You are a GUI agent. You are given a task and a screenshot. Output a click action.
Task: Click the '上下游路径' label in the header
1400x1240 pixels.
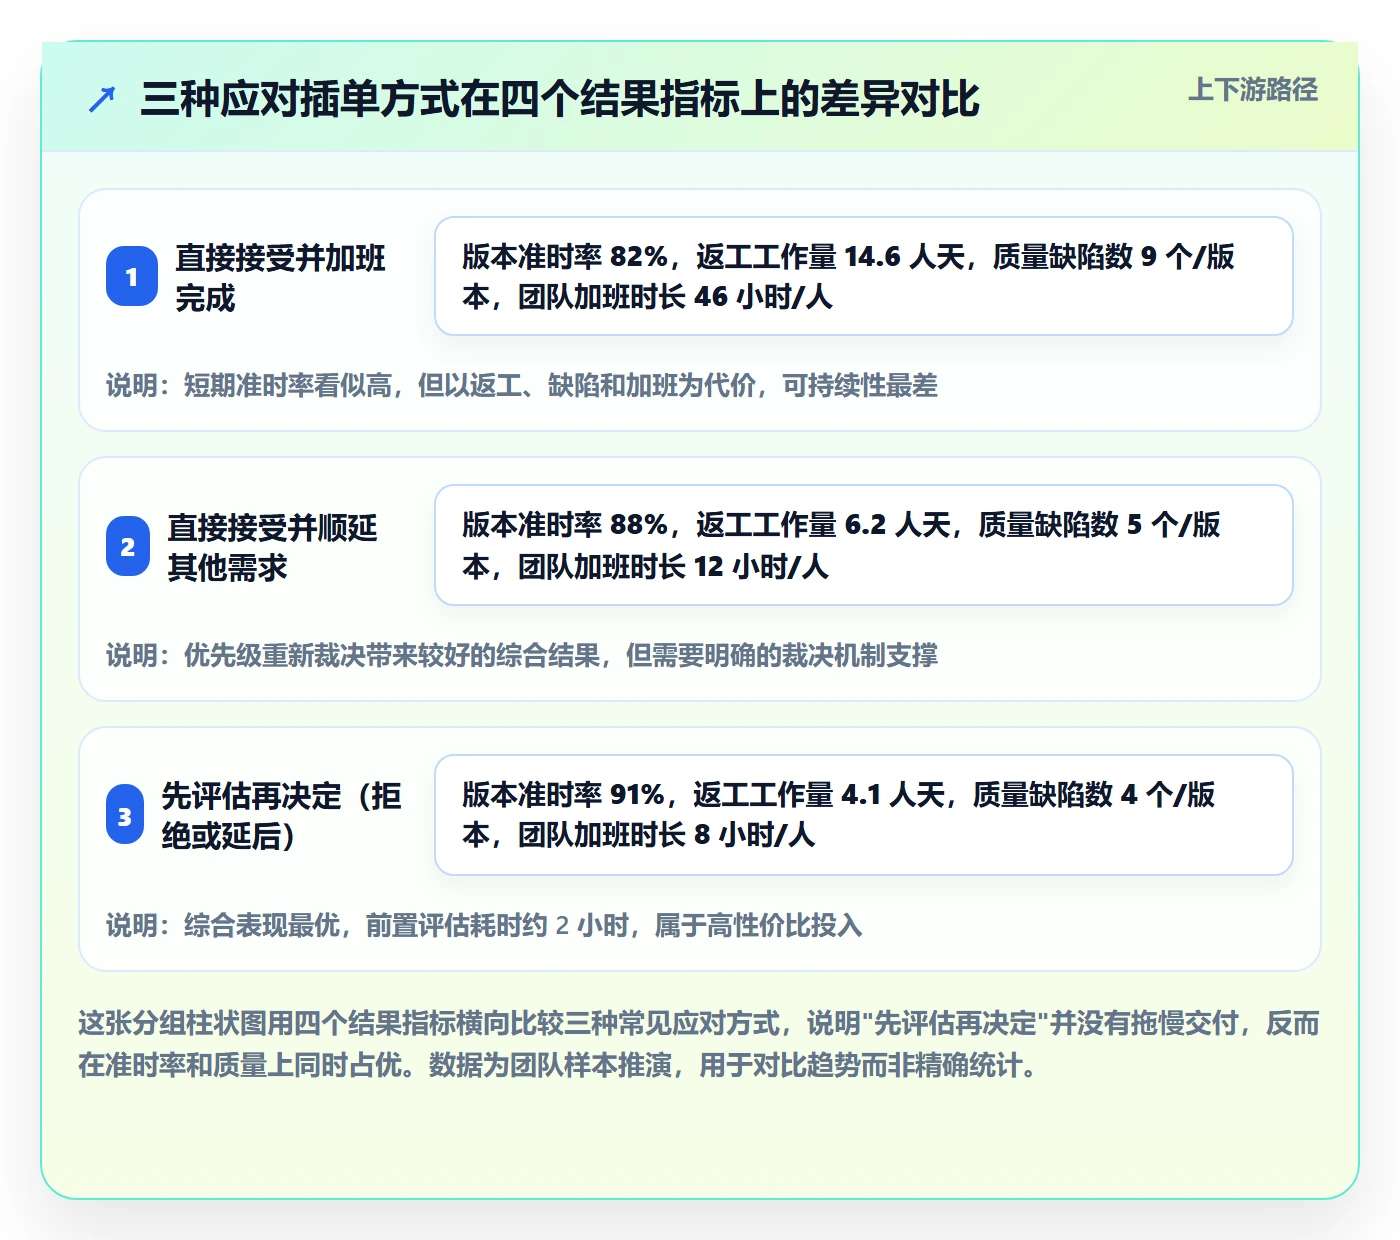click(x=1253, y=90)
